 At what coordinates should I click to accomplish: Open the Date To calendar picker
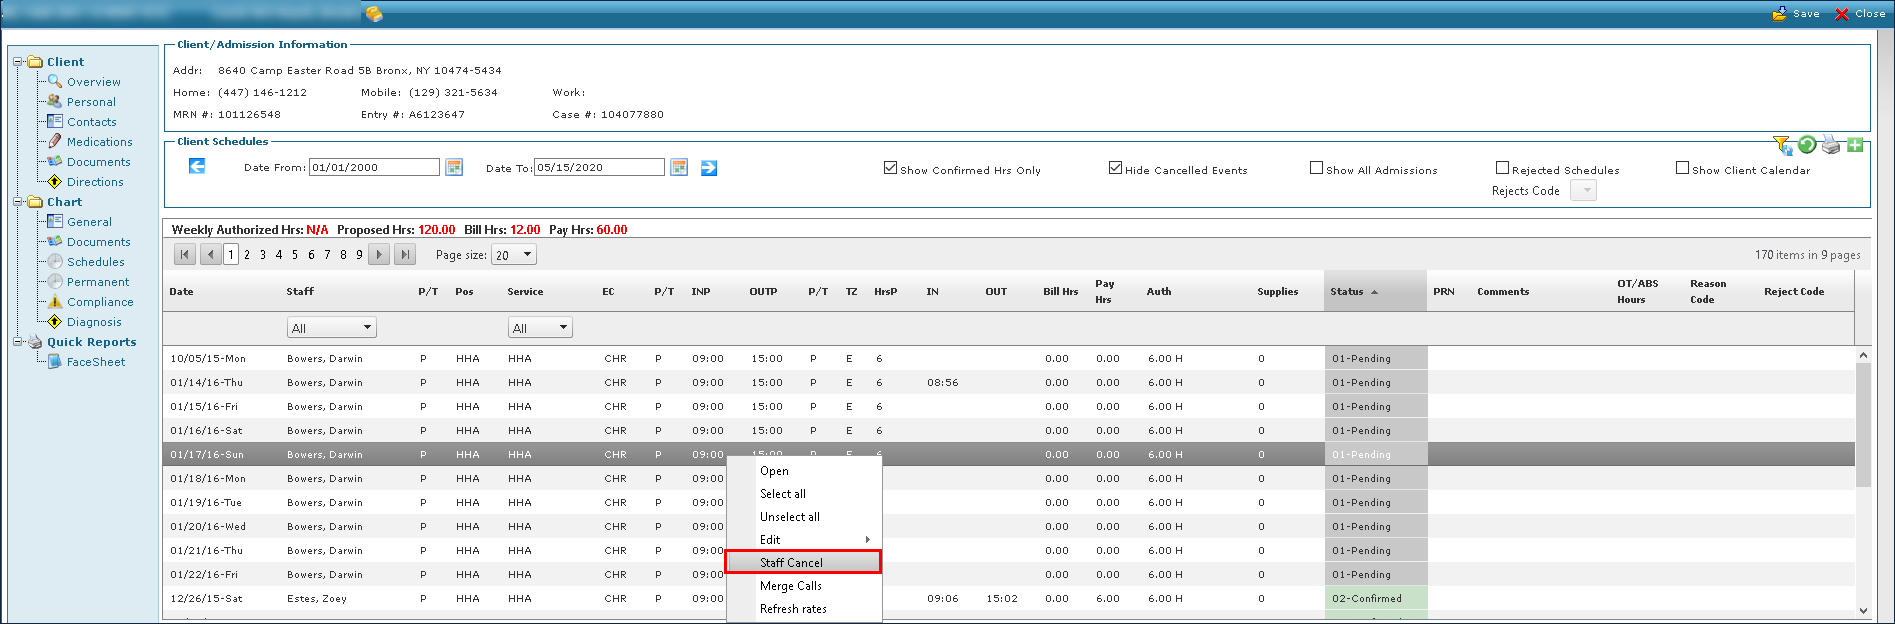[x=679, y=167]
